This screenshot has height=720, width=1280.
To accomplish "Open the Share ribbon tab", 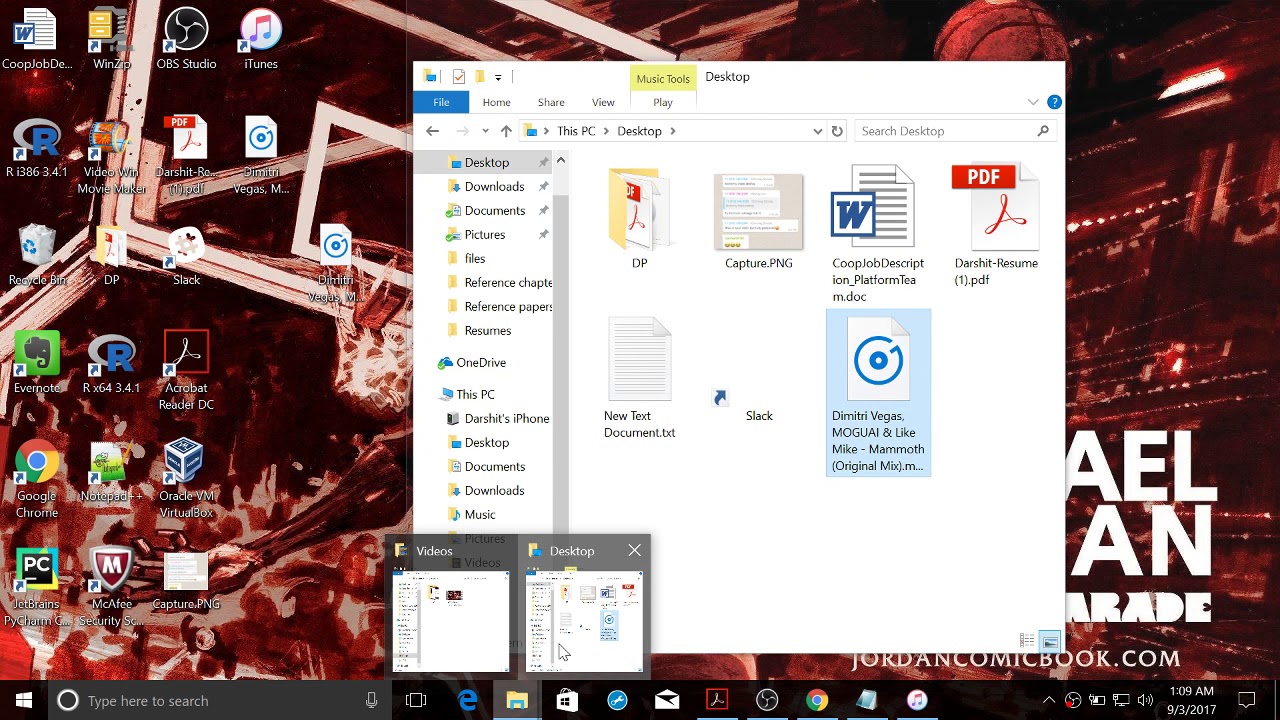I will [551, 102].
